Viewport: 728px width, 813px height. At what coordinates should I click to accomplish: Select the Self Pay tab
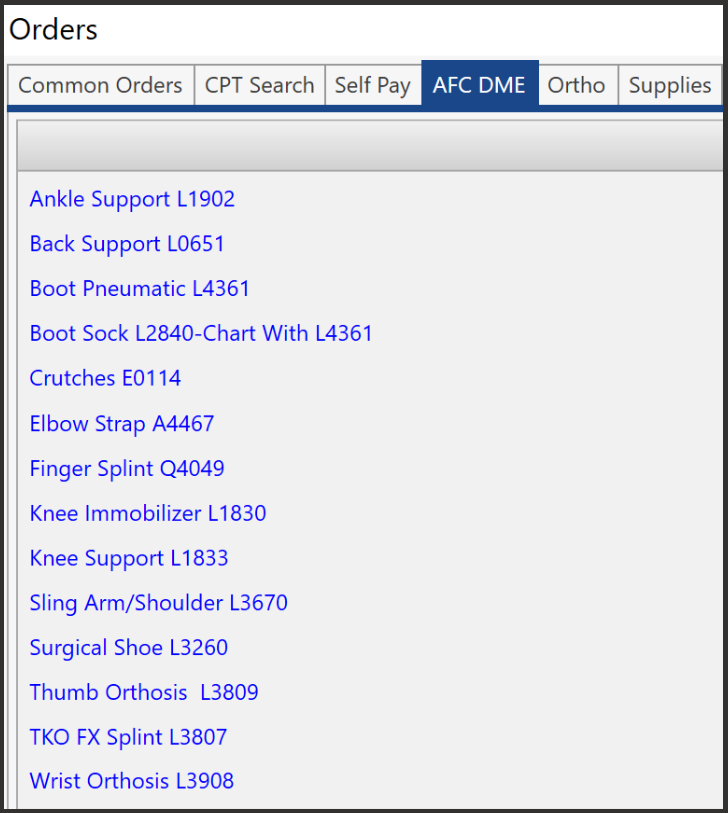click(x=372, y=86)
